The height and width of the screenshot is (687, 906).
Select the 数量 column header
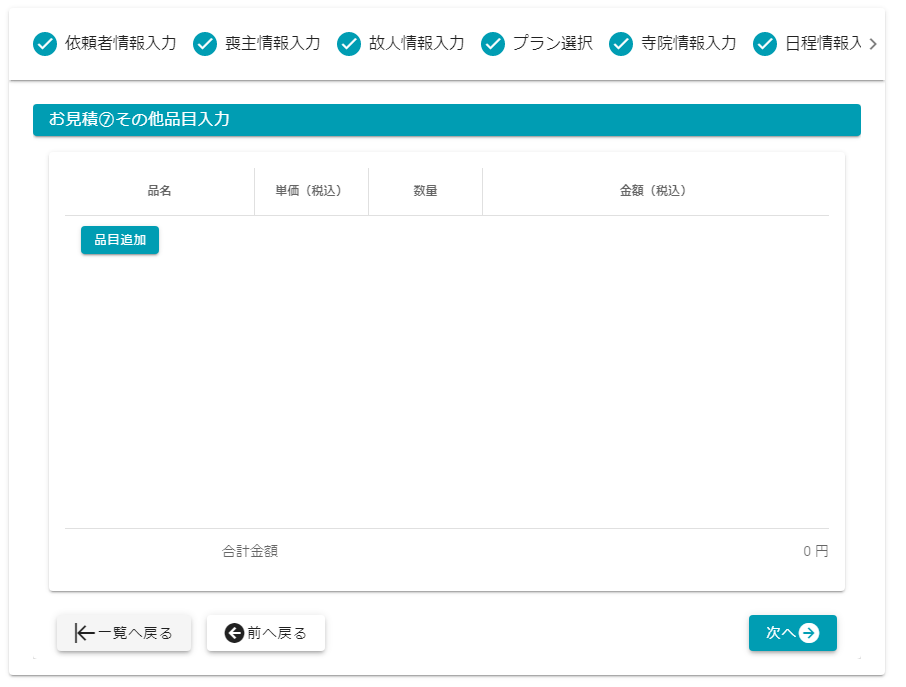coord(425,191)
